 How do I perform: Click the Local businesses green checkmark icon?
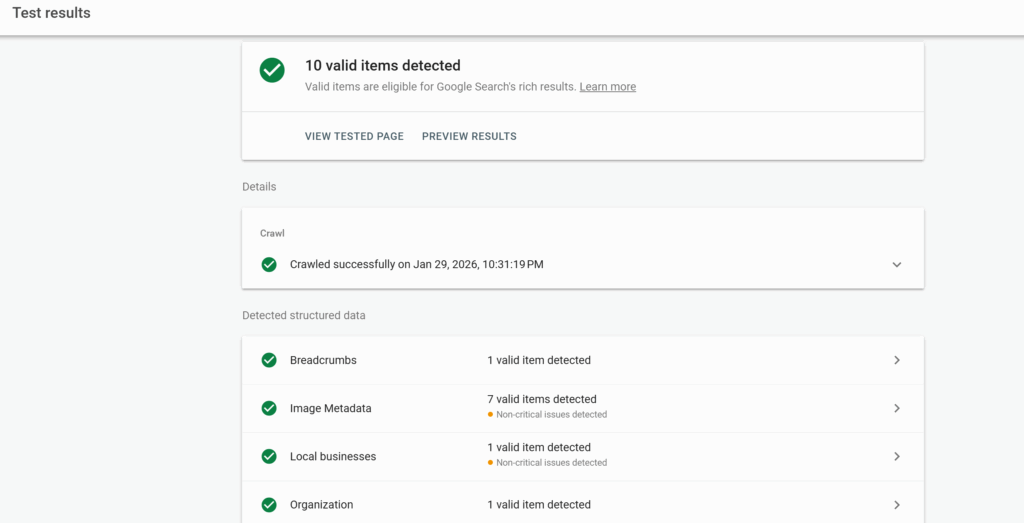pyautogui.click(x=269, y=456)
